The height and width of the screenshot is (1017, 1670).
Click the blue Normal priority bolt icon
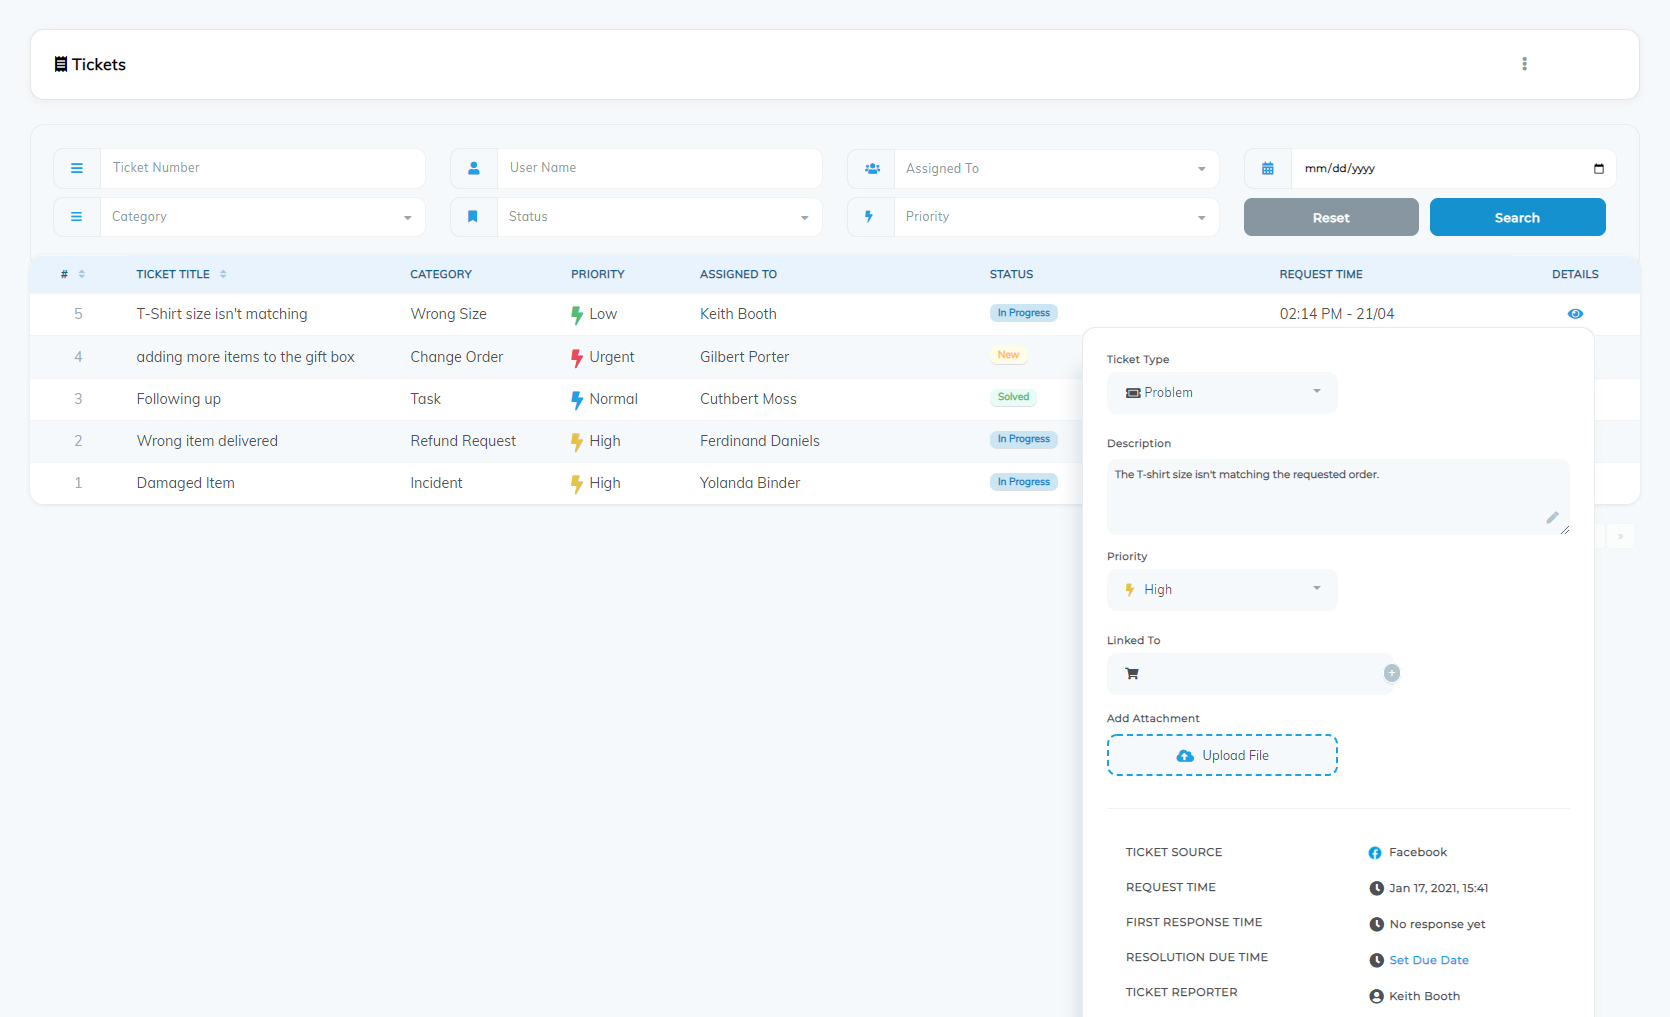point(577,400)
